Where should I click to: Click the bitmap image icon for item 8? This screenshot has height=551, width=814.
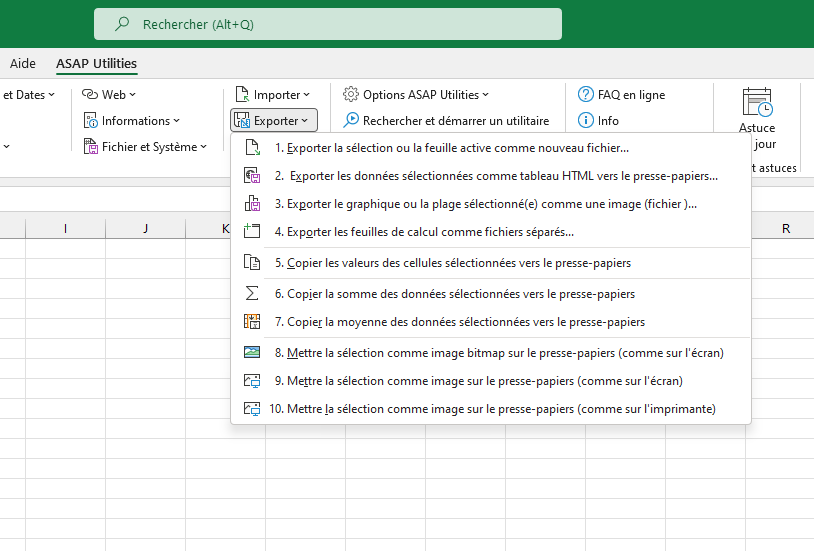(x=252, y=352)
